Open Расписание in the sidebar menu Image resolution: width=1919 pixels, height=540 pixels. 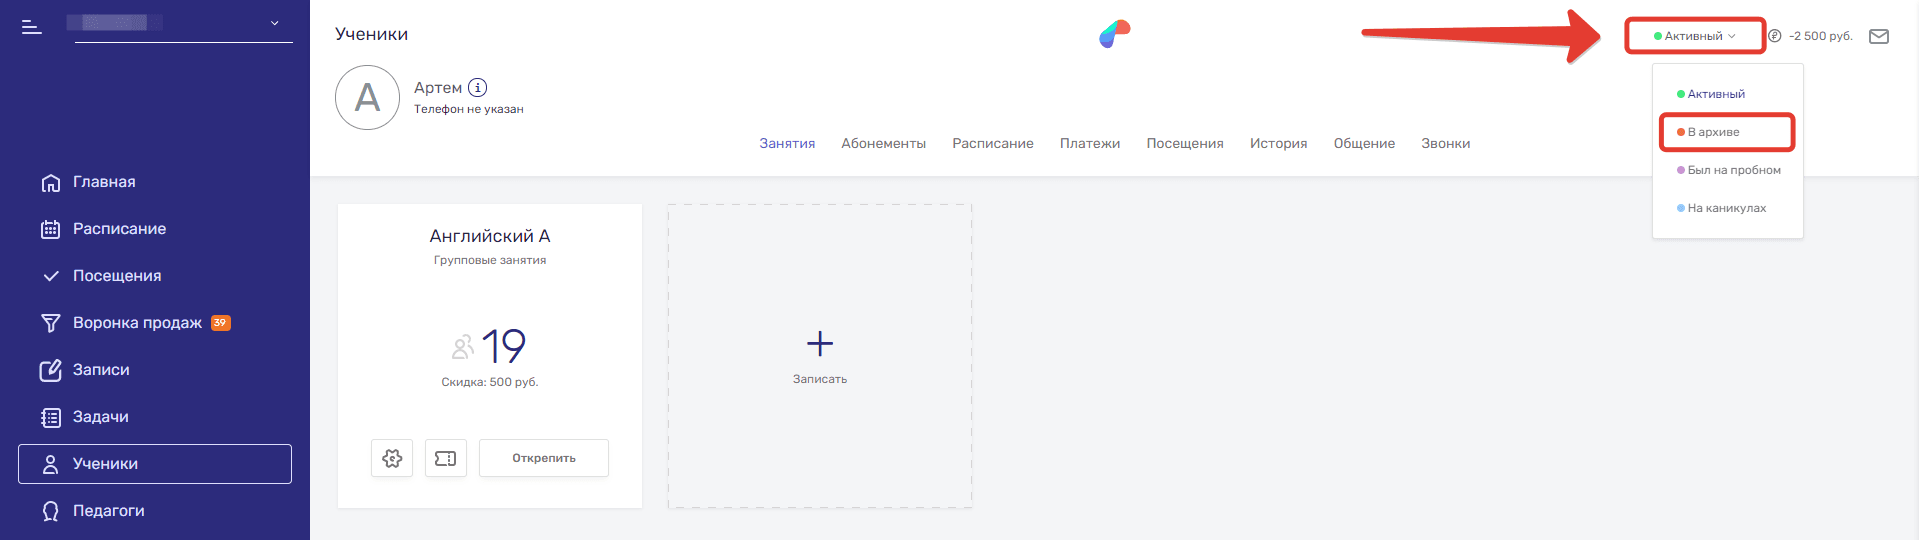[119, 229]
